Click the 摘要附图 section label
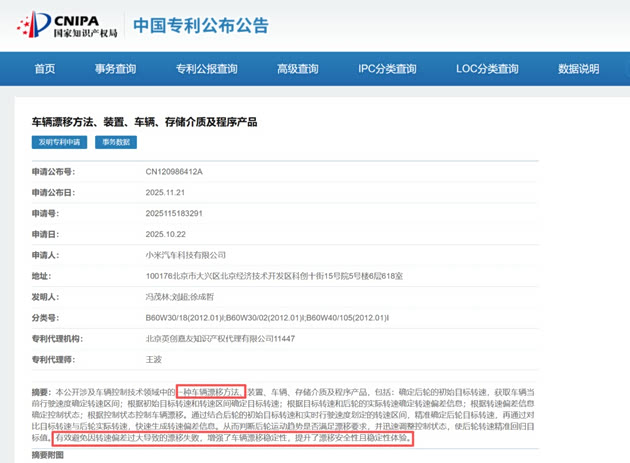 coord(47,455)
